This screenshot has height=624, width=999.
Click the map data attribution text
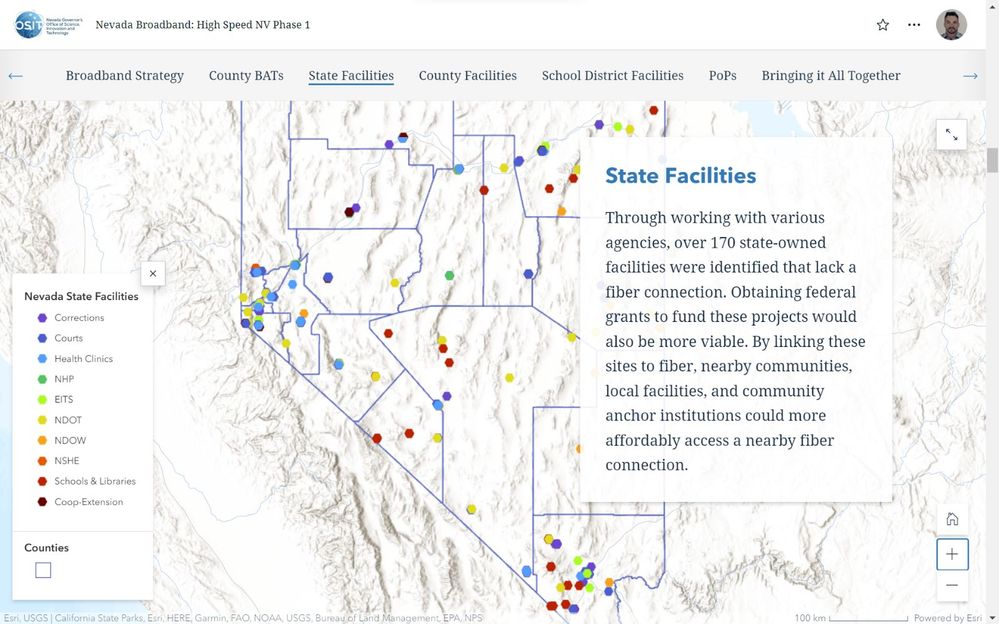pos(243,618)
